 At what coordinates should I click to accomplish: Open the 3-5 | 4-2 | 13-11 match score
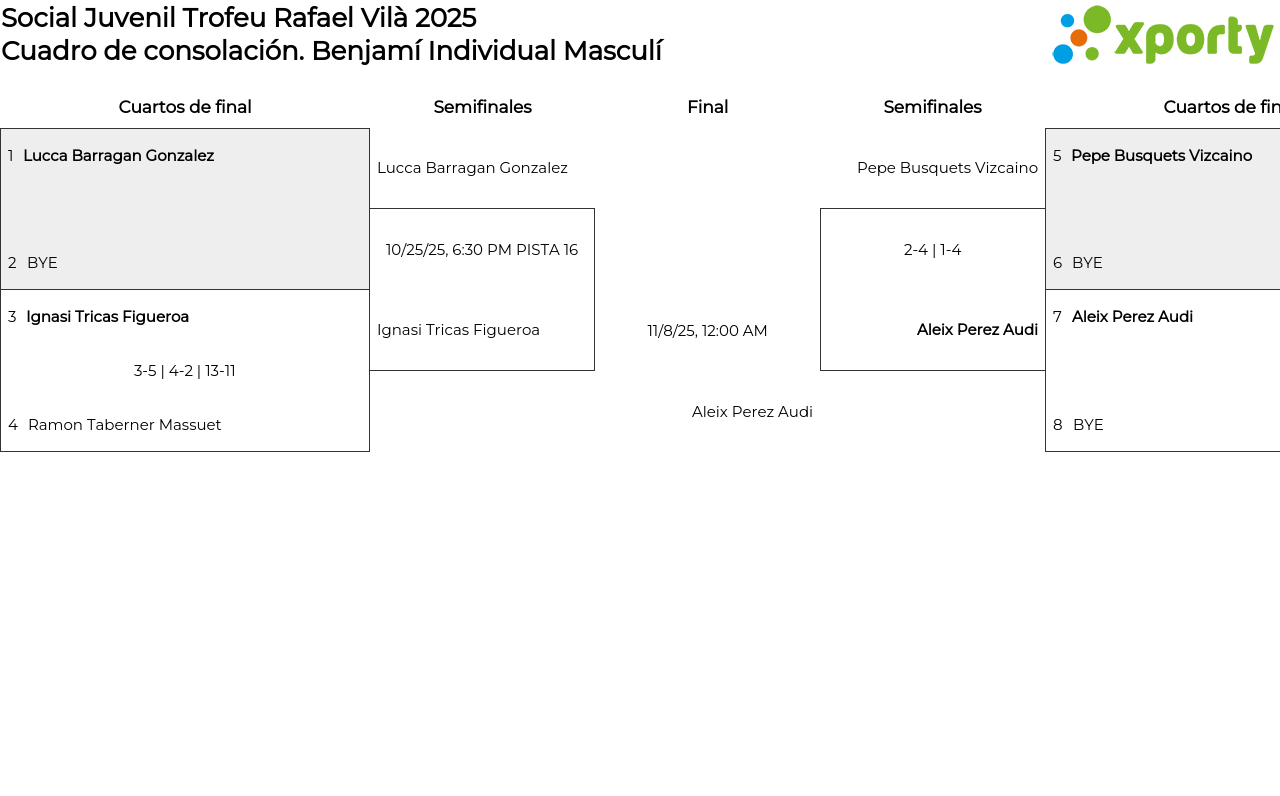[185, 371]
